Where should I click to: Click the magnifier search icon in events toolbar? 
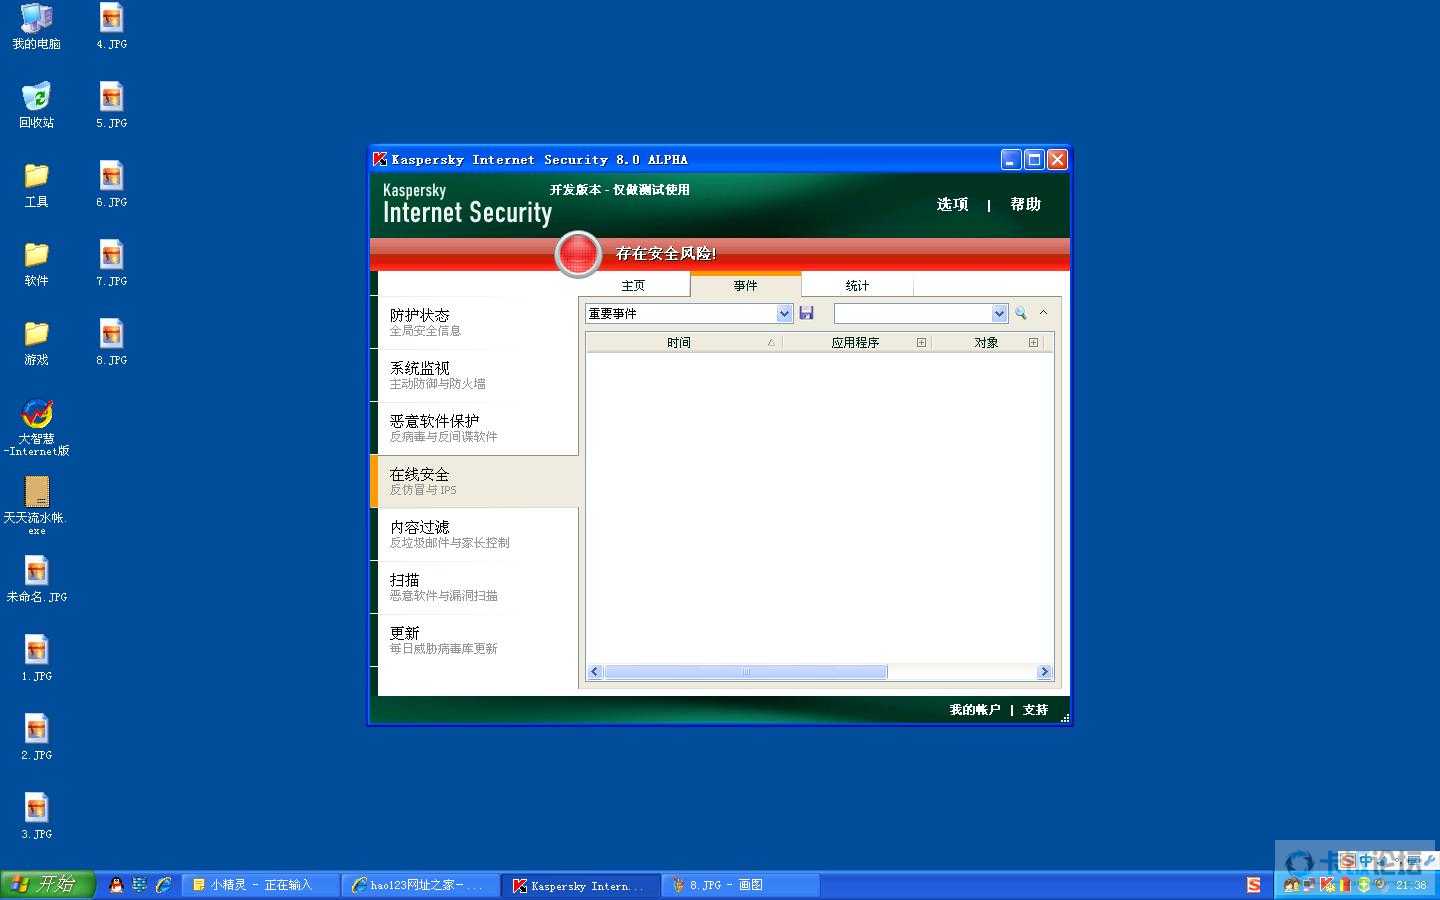[x=1020, y=313]
